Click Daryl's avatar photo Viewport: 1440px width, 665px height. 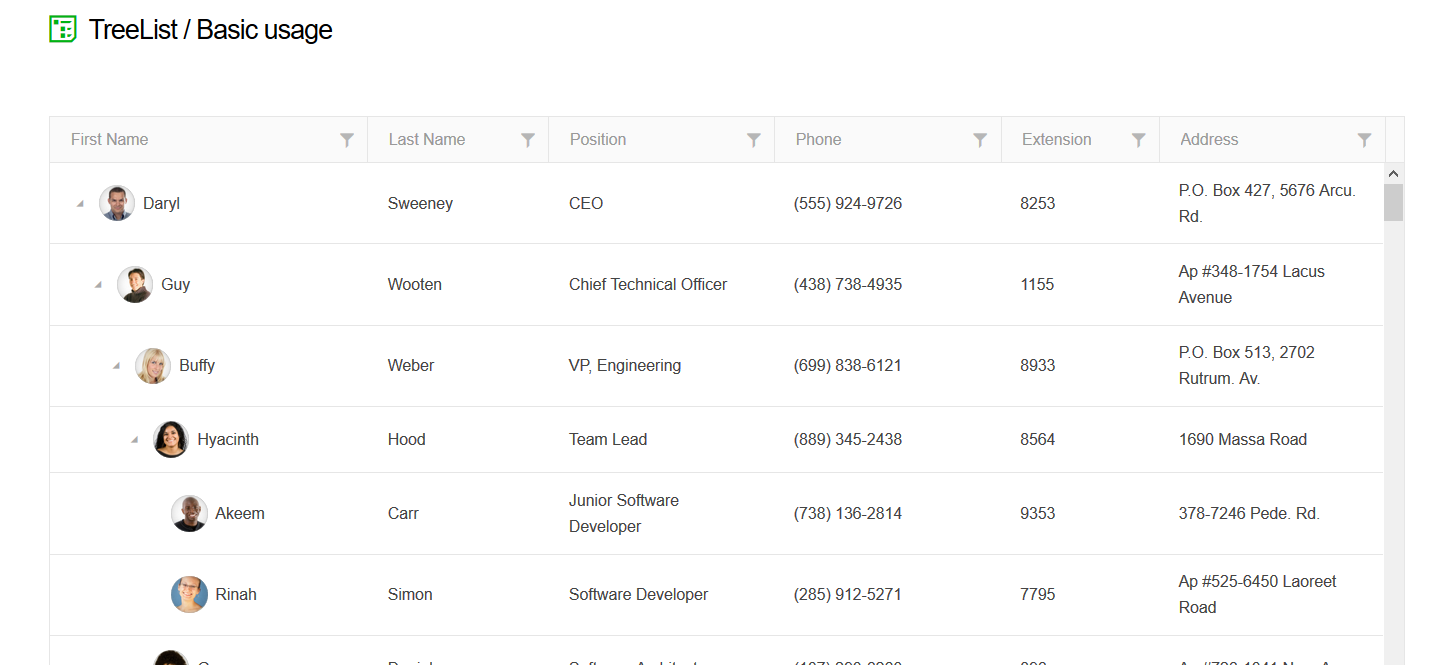117,203
